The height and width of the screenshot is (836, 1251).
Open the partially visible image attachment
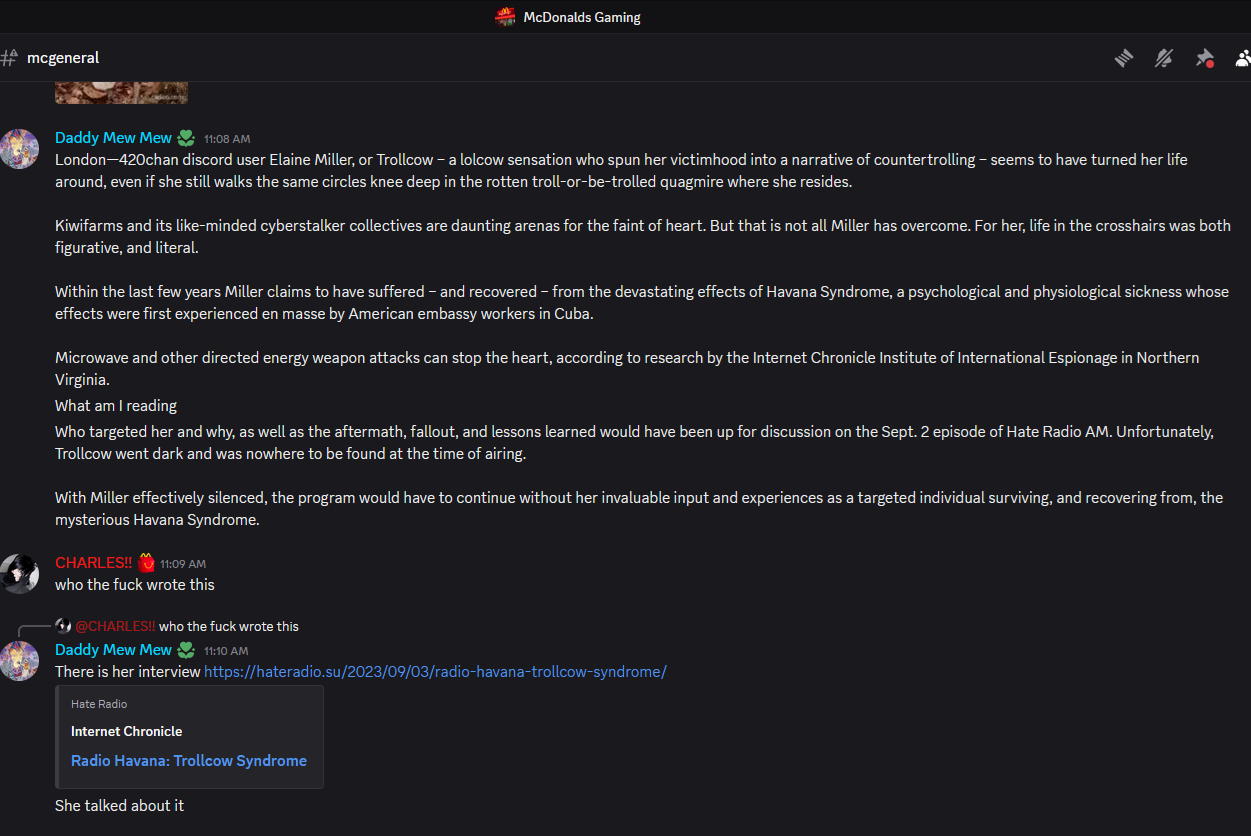click(121, 93)
